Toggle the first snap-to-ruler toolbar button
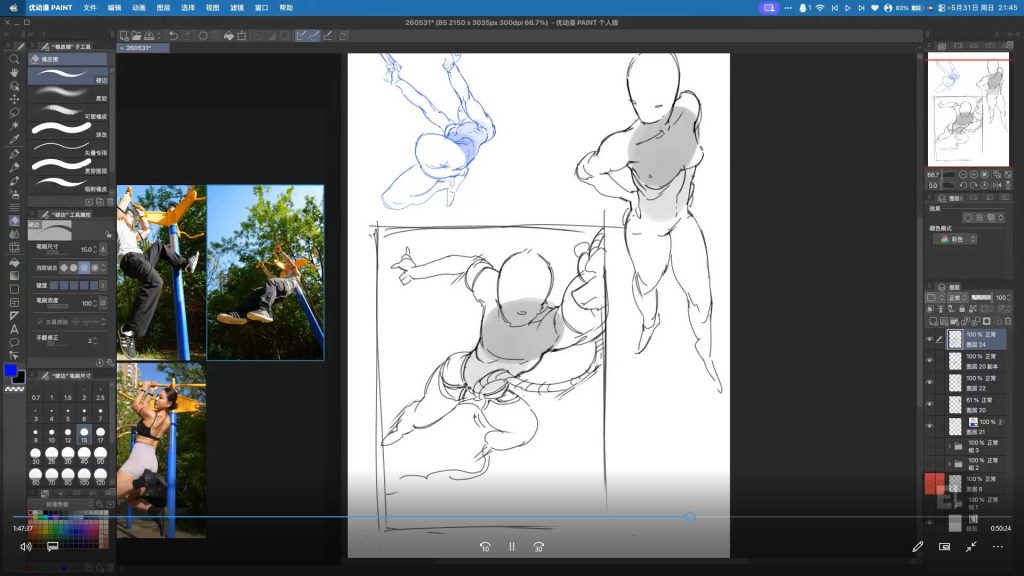 pyautogui.click(x=301, y=36)
